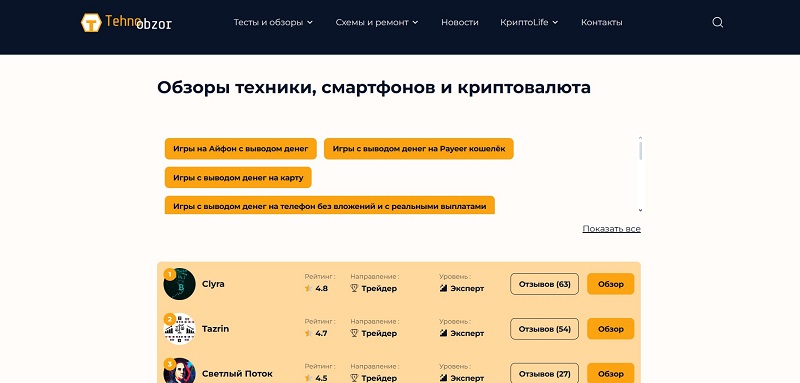Viewport: 800px width, 383px height.
Task: Click the rank 3 badge on Светлый Поток
Action: tap(169, 365)
